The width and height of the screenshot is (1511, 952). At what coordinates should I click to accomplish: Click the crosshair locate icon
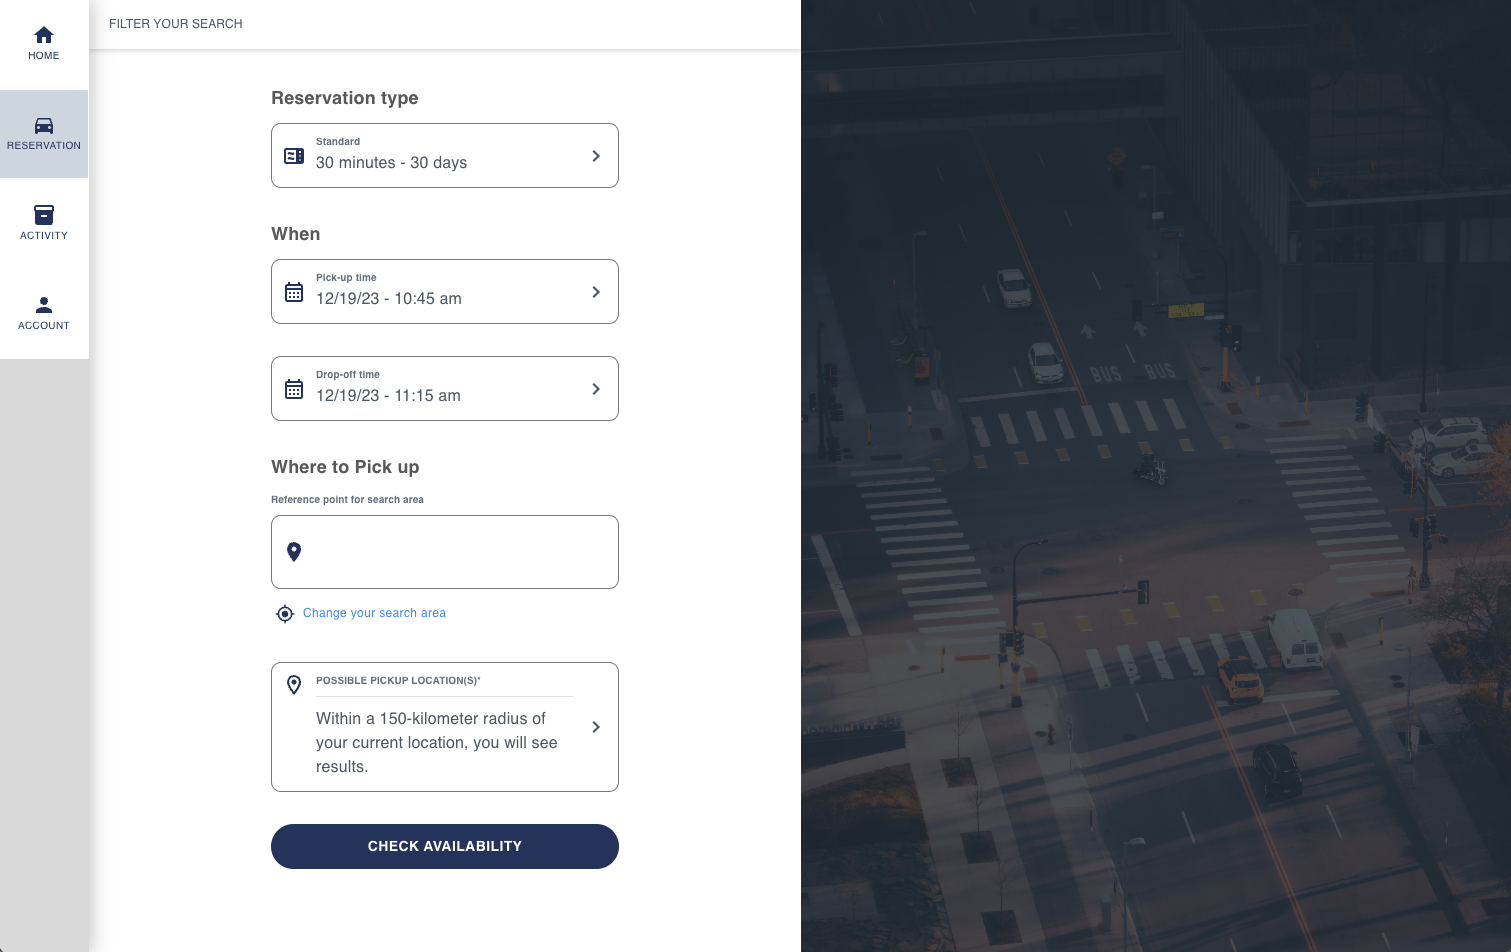pyautogui.click(x=285, y=614)
